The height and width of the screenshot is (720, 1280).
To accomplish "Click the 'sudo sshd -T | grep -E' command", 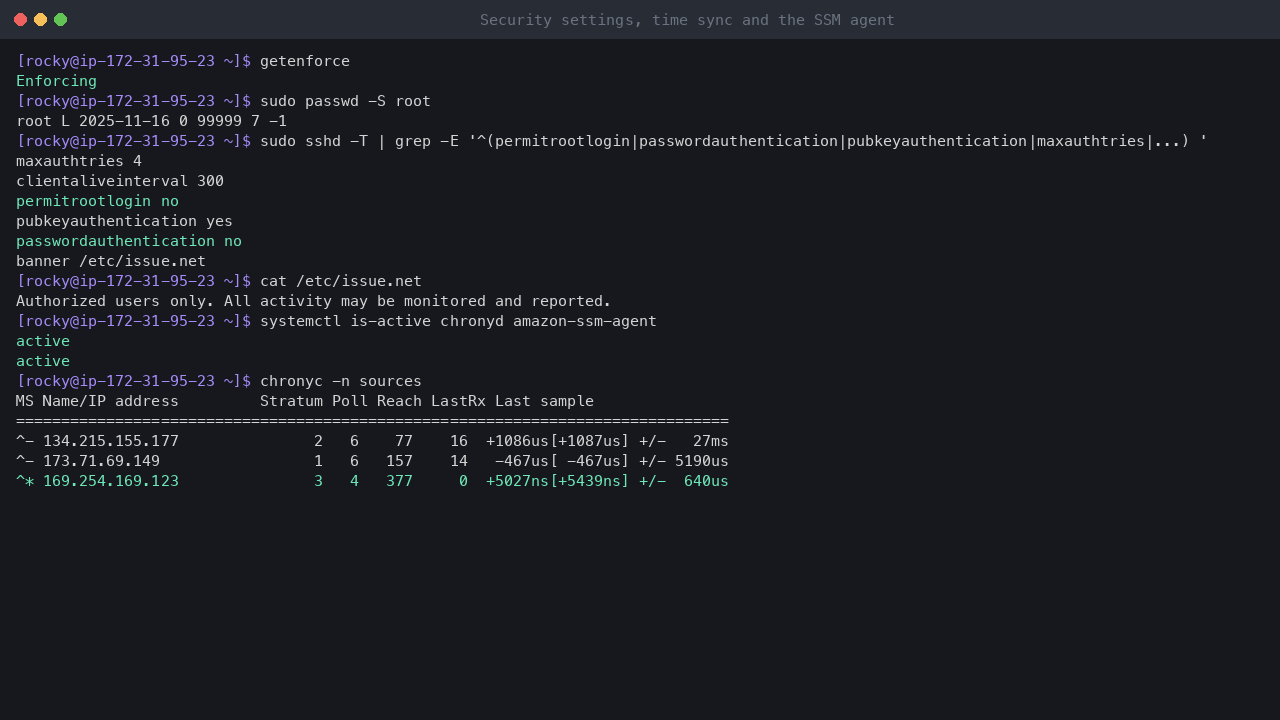I will point(359,141).
